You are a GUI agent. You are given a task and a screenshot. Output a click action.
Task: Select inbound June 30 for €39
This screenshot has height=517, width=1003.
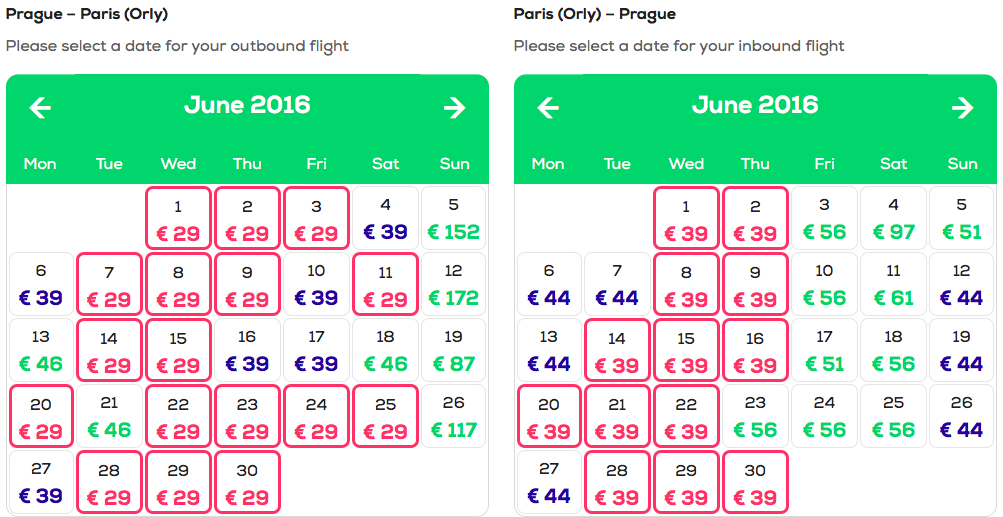[x=755, y=482]
